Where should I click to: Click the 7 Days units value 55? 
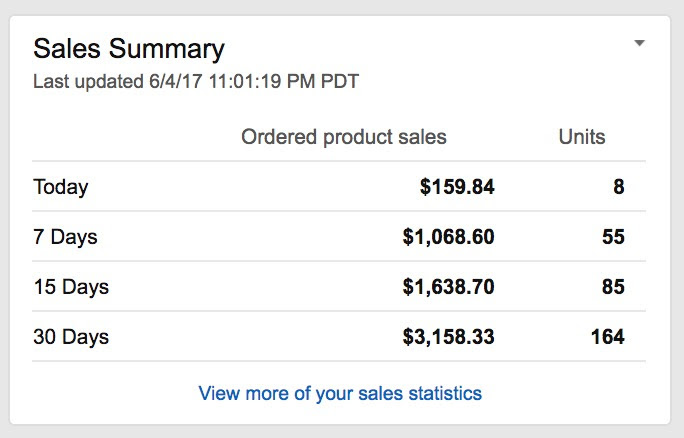tap(613, 237)
